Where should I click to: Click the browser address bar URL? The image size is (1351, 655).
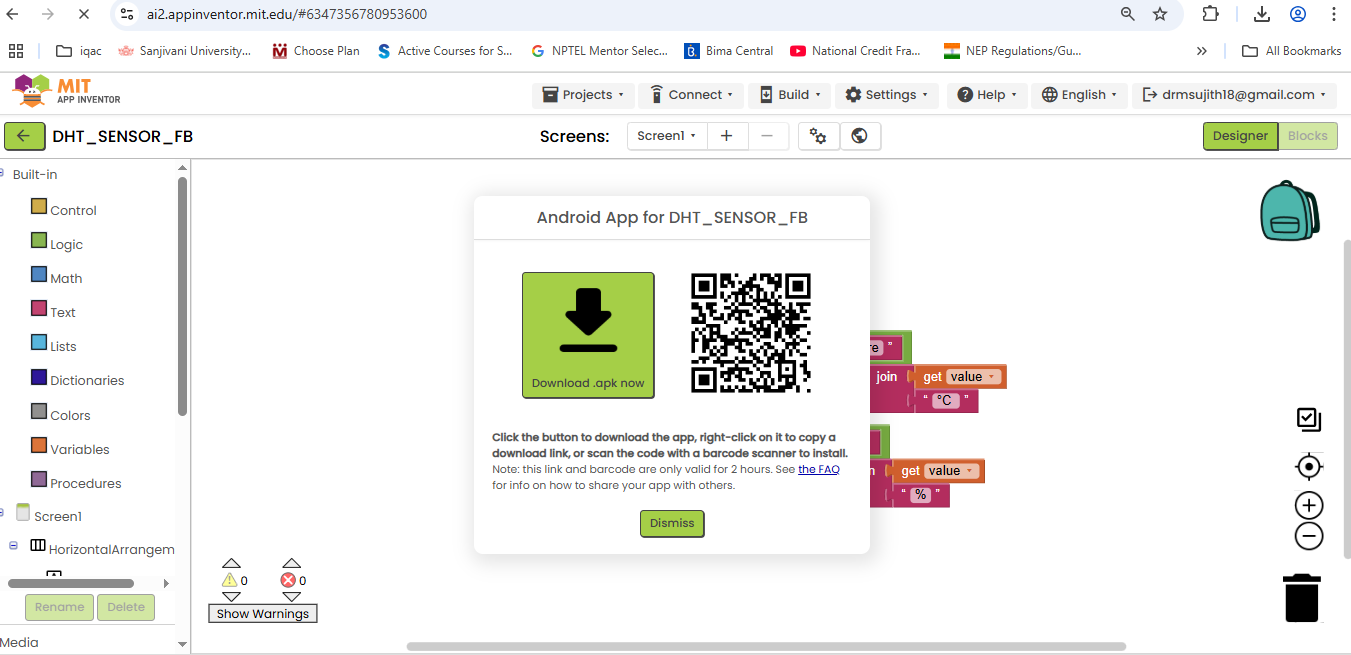pyautogui.click(x=287, y=14)
